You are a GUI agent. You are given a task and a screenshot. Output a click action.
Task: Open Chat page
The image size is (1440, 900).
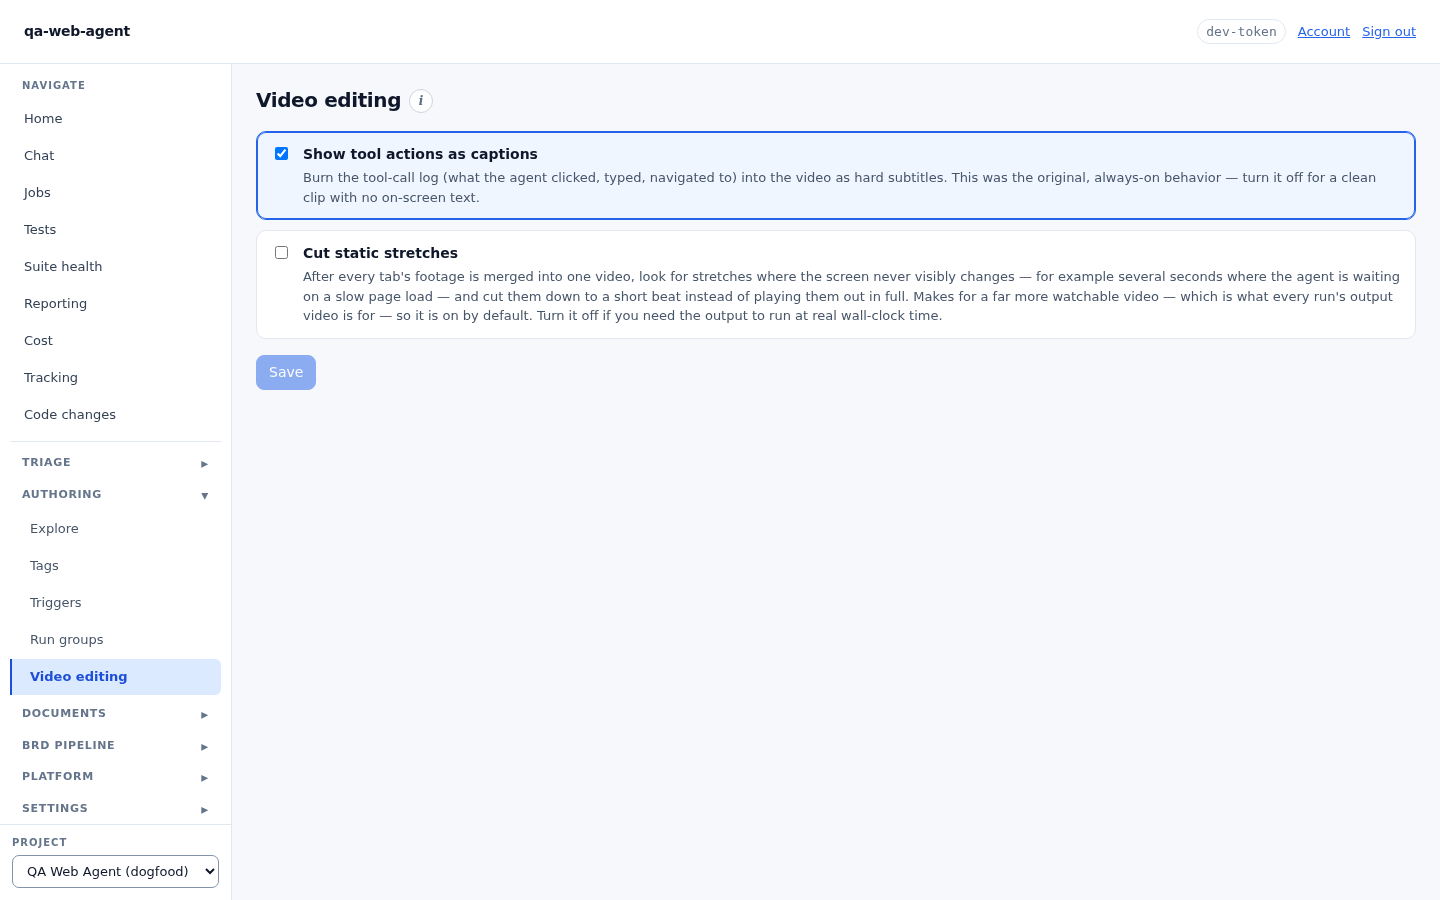115,155
